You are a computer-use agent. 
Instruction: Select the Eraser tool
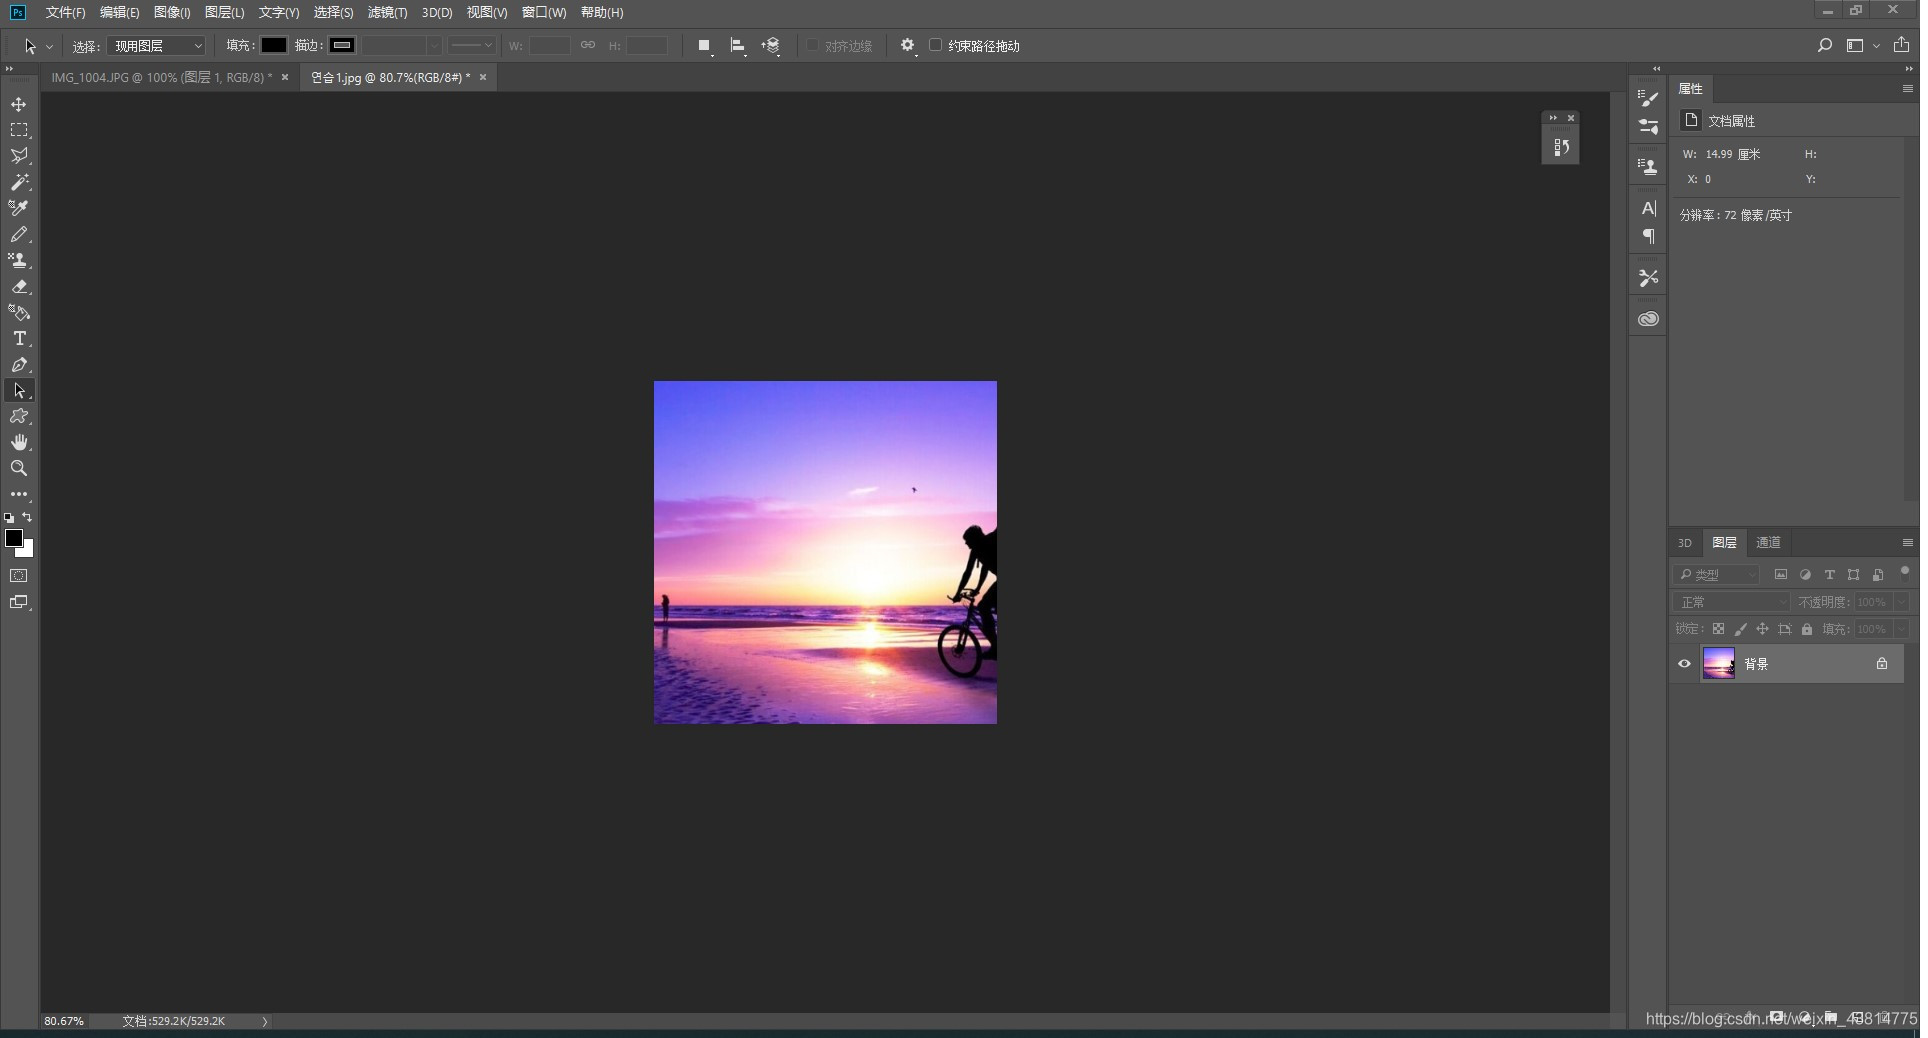point(19,286)
